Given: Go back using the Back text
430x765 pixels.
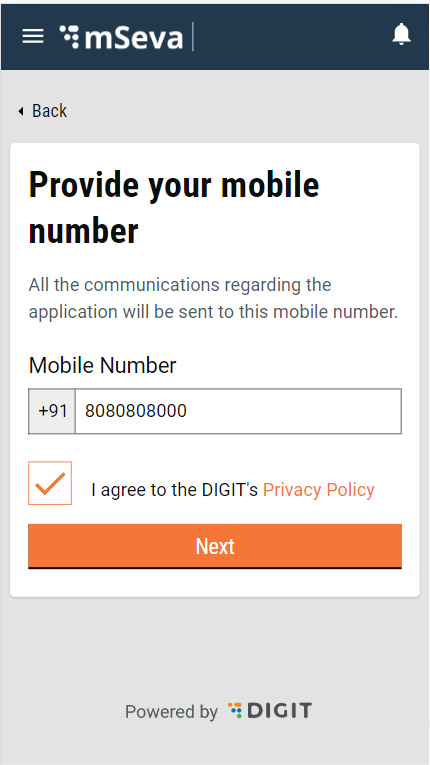Looking at the screenshot, I should (x=49, y=111).
